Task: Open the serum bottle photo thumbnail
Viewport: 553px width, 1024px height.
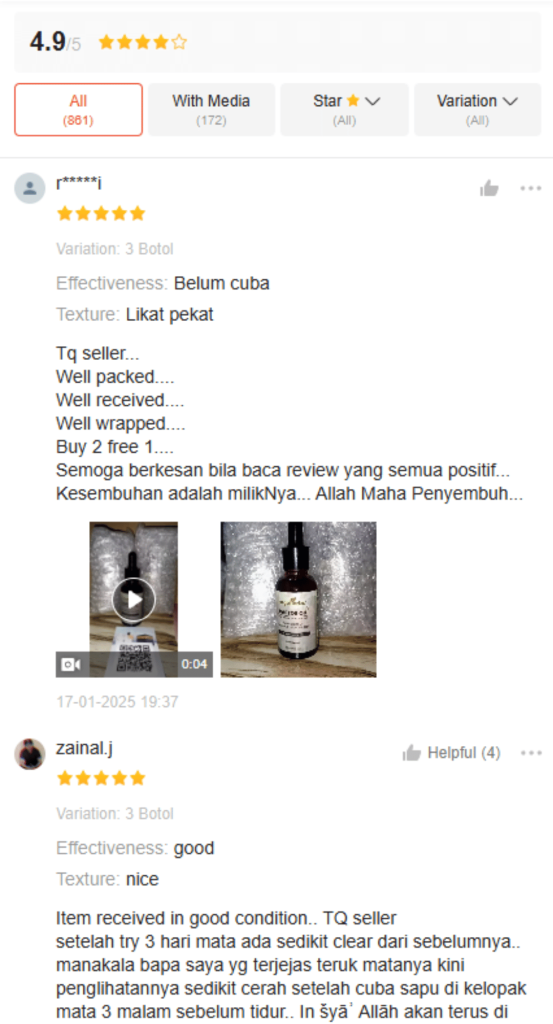Action: (x=298, y=600)
